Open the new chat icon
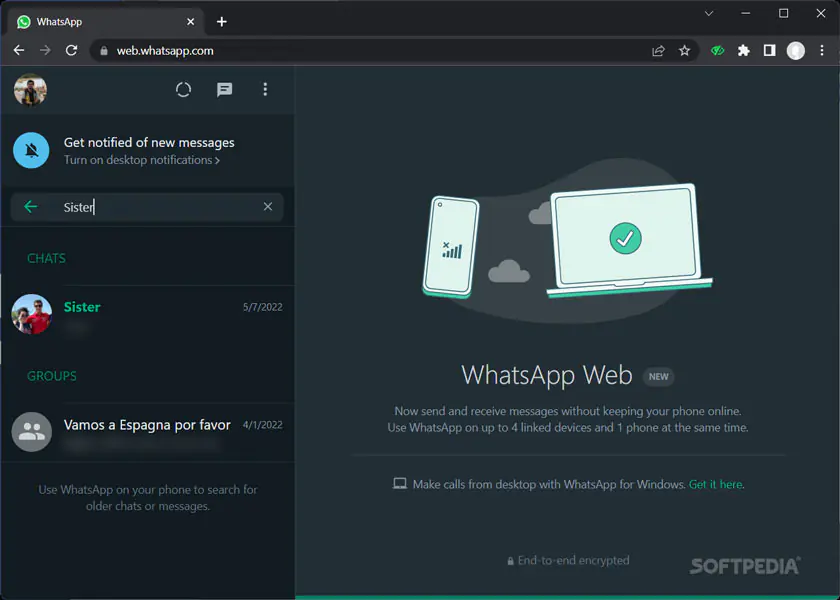 (224, 89)
